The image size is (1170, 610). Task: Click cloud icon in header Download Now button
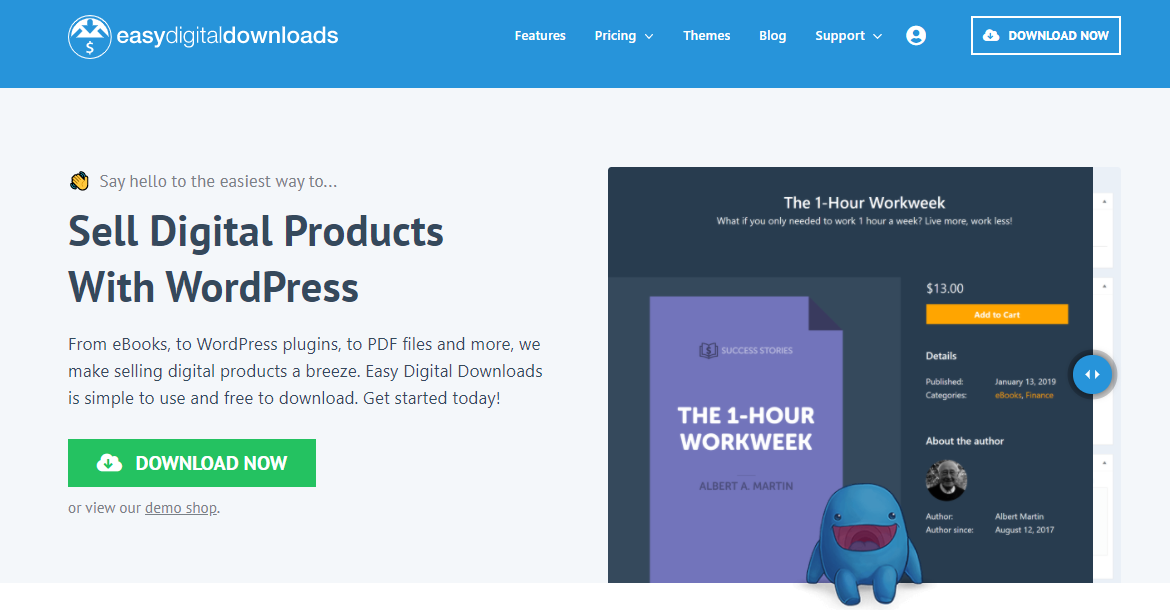pos(991,35)
